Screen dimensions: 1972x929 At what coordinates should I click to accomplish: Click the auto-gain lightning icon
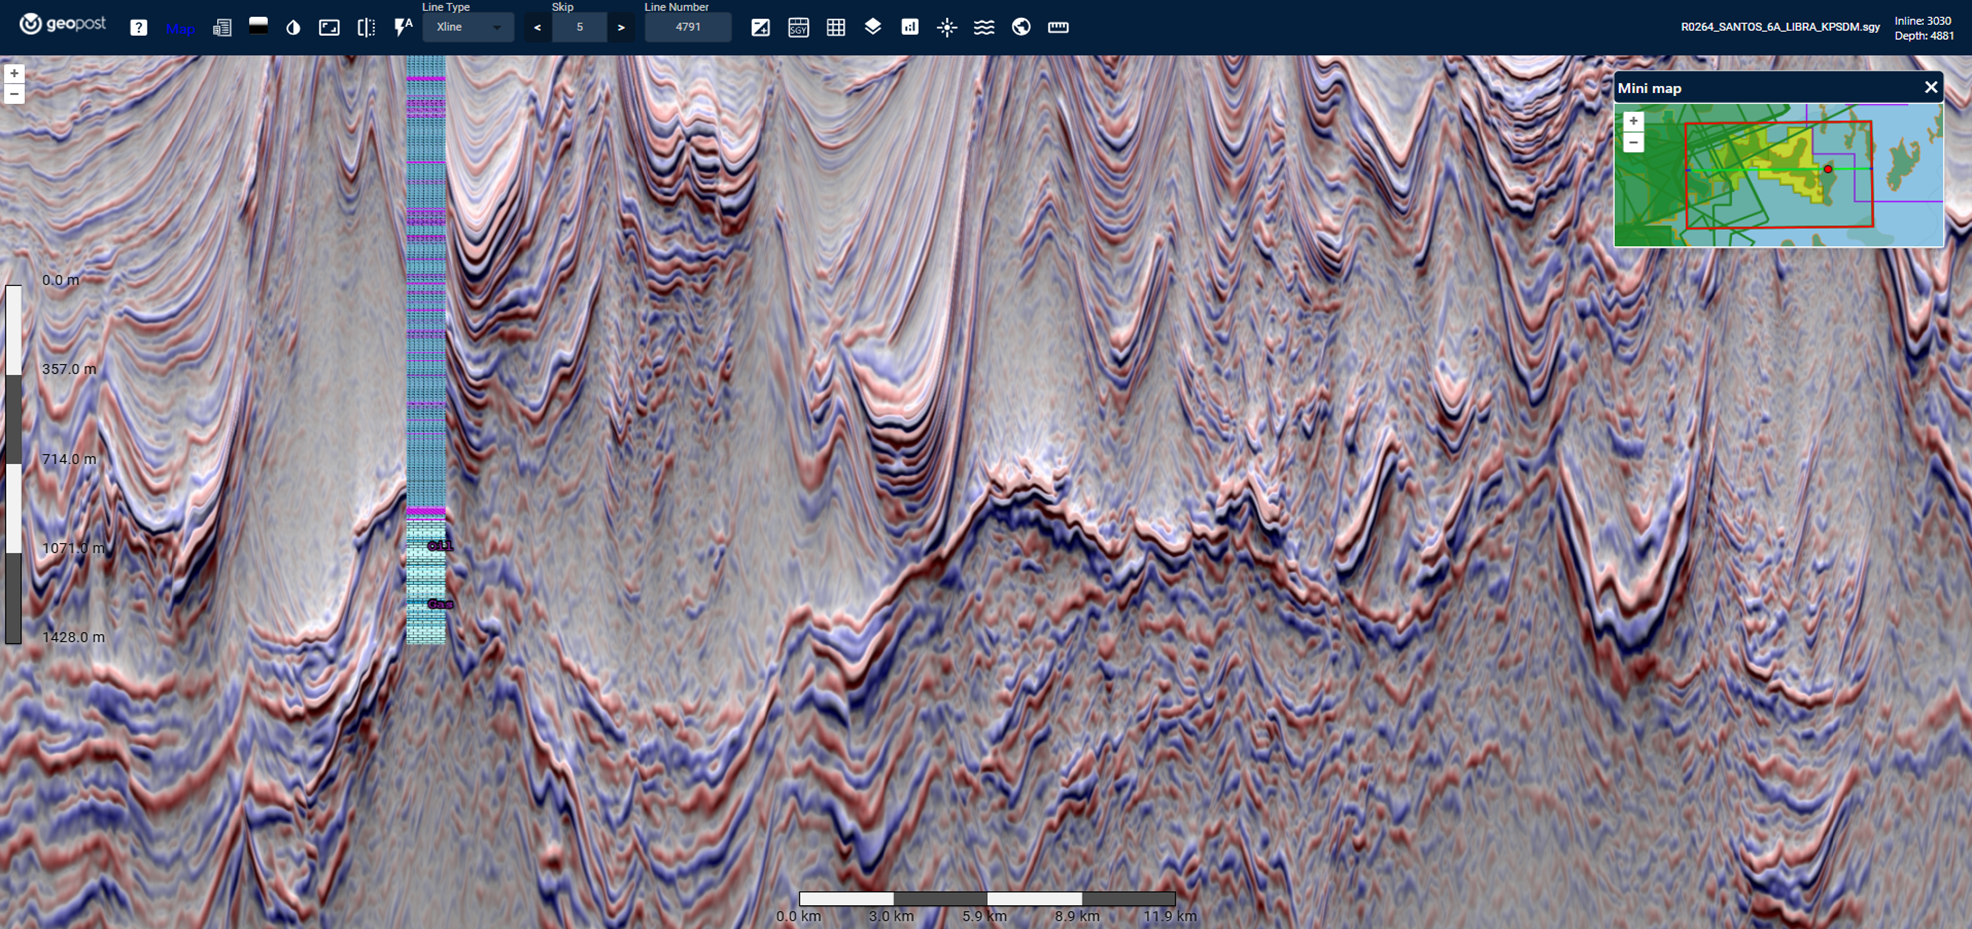[x=402, y=27]
